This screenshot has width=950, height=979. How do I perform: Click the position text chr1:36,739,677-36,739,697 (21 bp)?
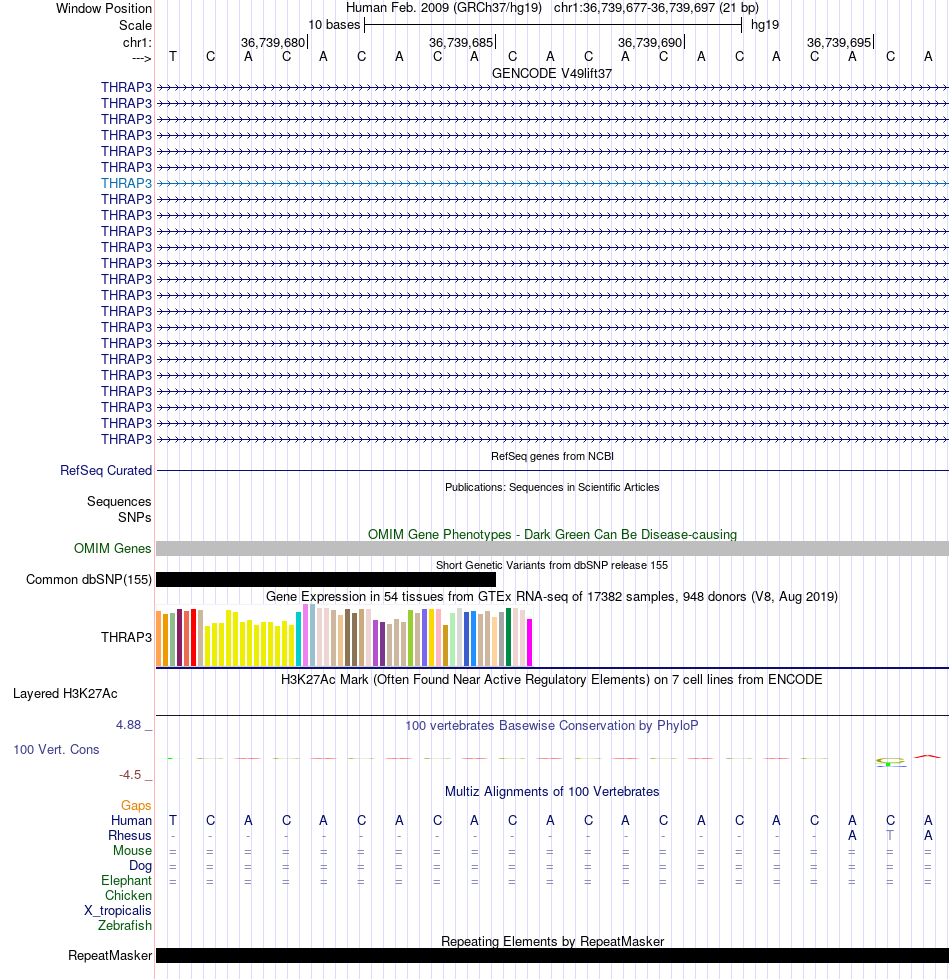[656, 8]
